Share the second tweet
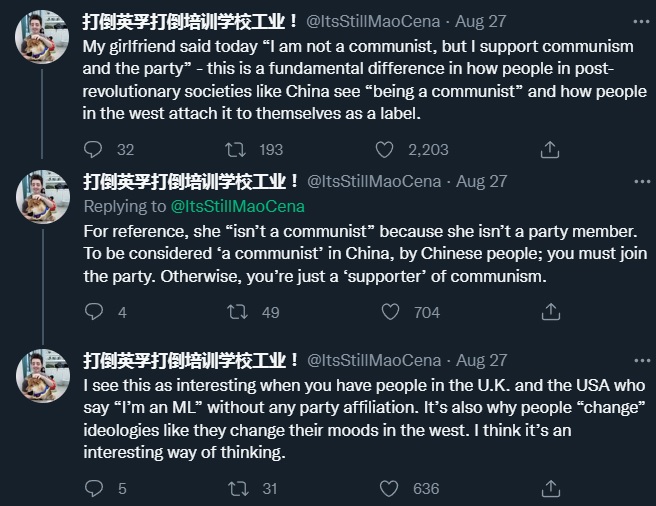This screenshot has height=506, width=656. (549, 312)
